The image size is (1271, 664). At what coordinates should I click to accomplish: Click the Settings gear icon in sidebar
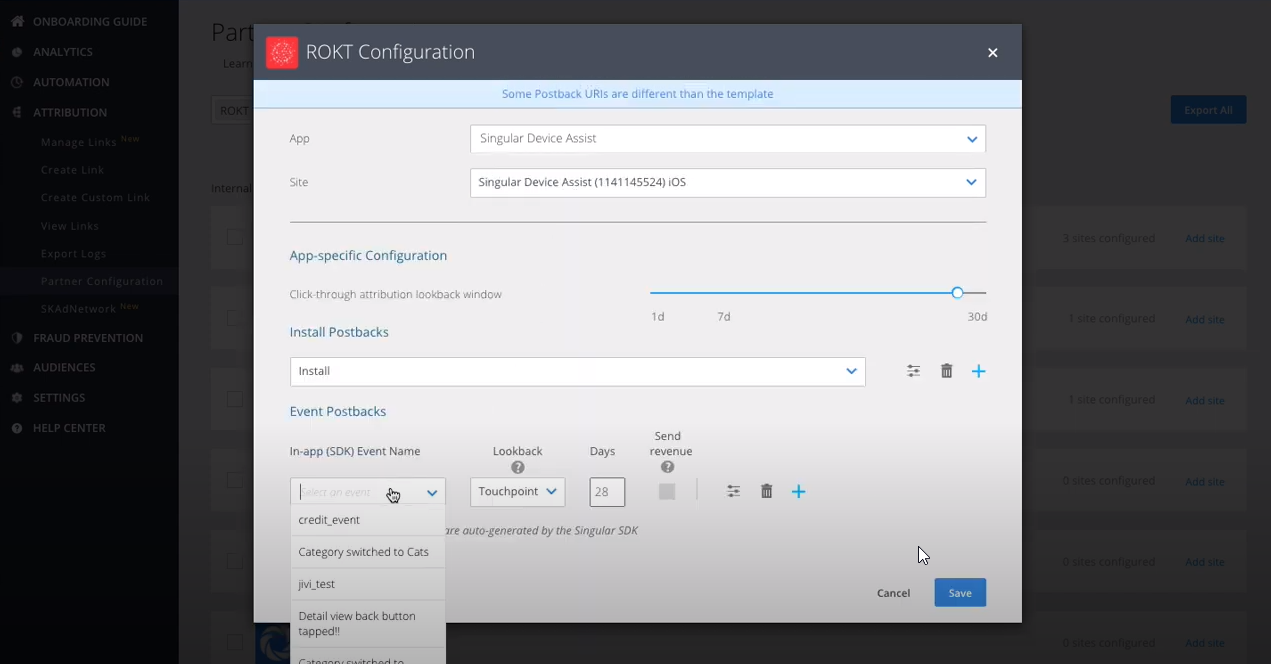[x=17, y=398]
